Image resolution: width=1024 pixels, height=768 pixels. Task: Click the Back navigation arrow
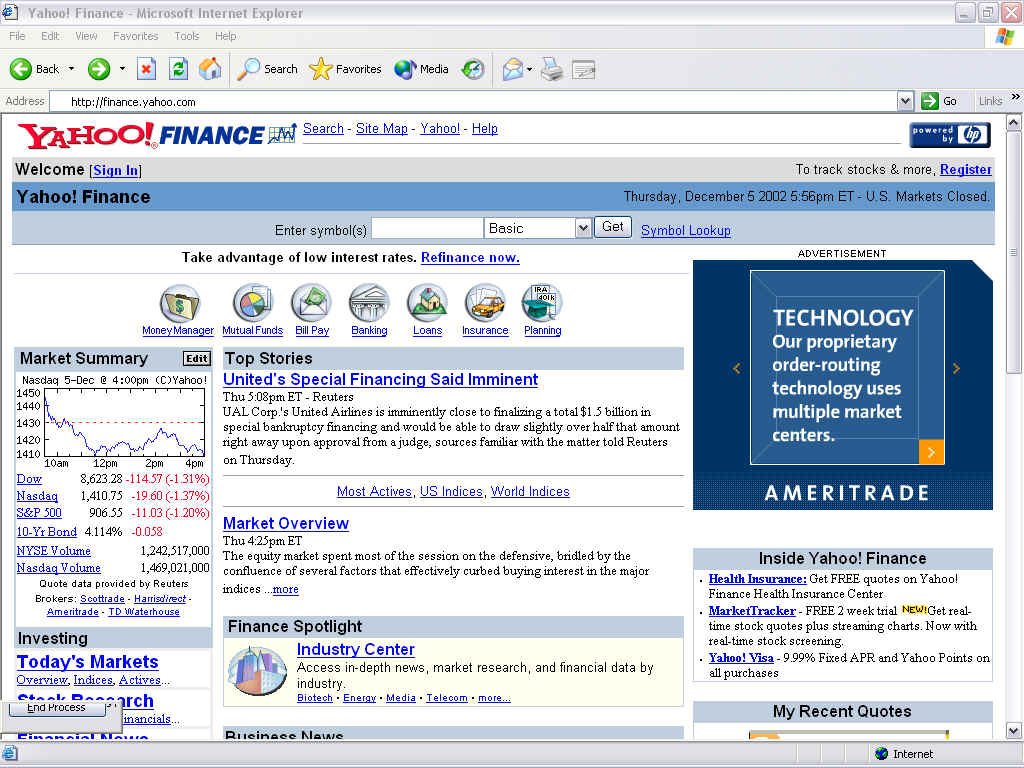[x=21, y=69]
